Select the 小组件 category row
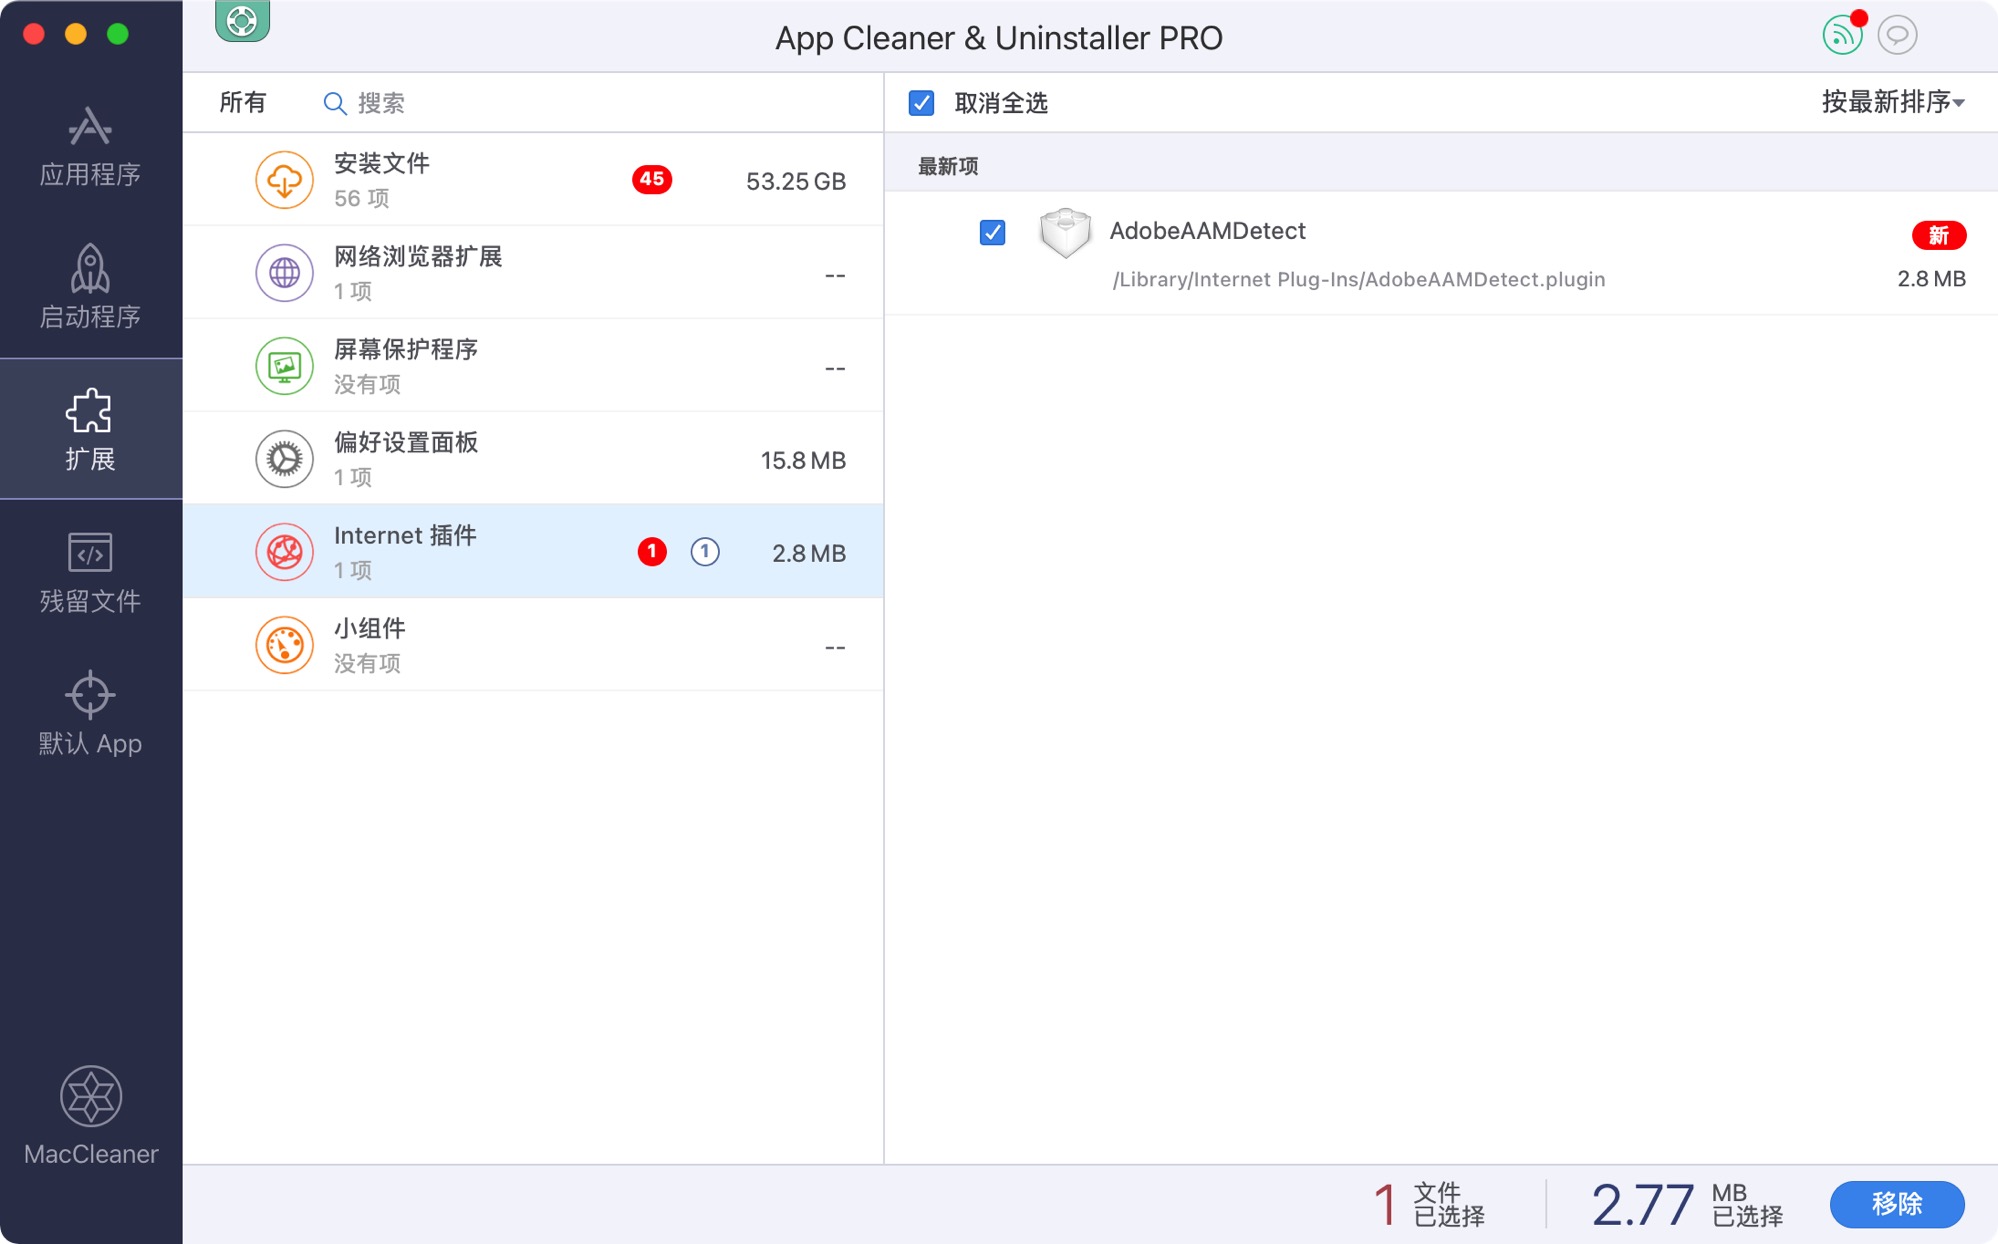1998x1244 pixels. [533, 645]
